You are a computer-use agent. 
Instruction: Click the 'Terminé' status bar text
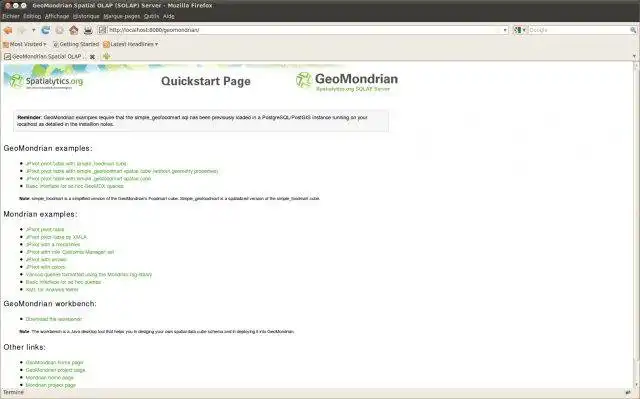pos(13,392)
